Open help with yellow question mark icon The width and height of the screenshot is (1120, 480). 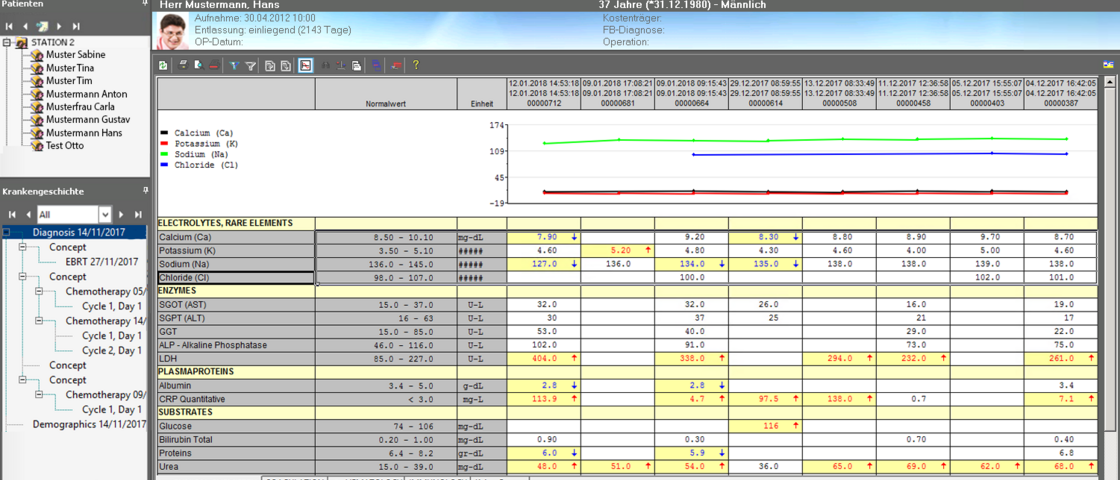point(416,65)
